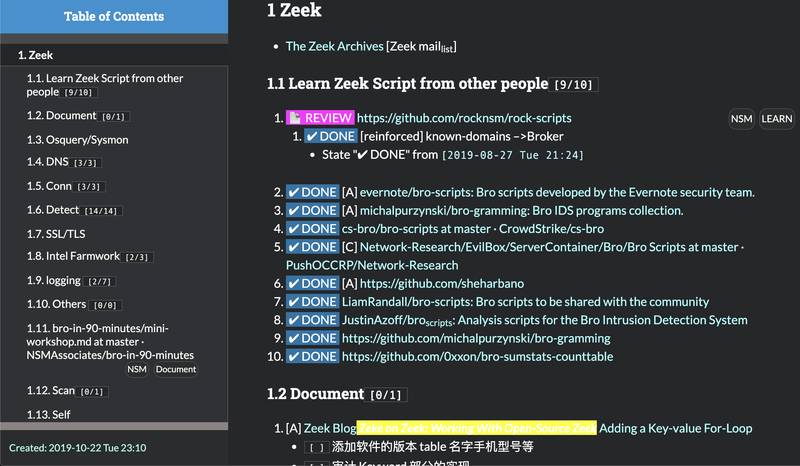Click DONE badge beside JustinAzoff item
This screenshot has width=800, height=466.
click(312, 320)
